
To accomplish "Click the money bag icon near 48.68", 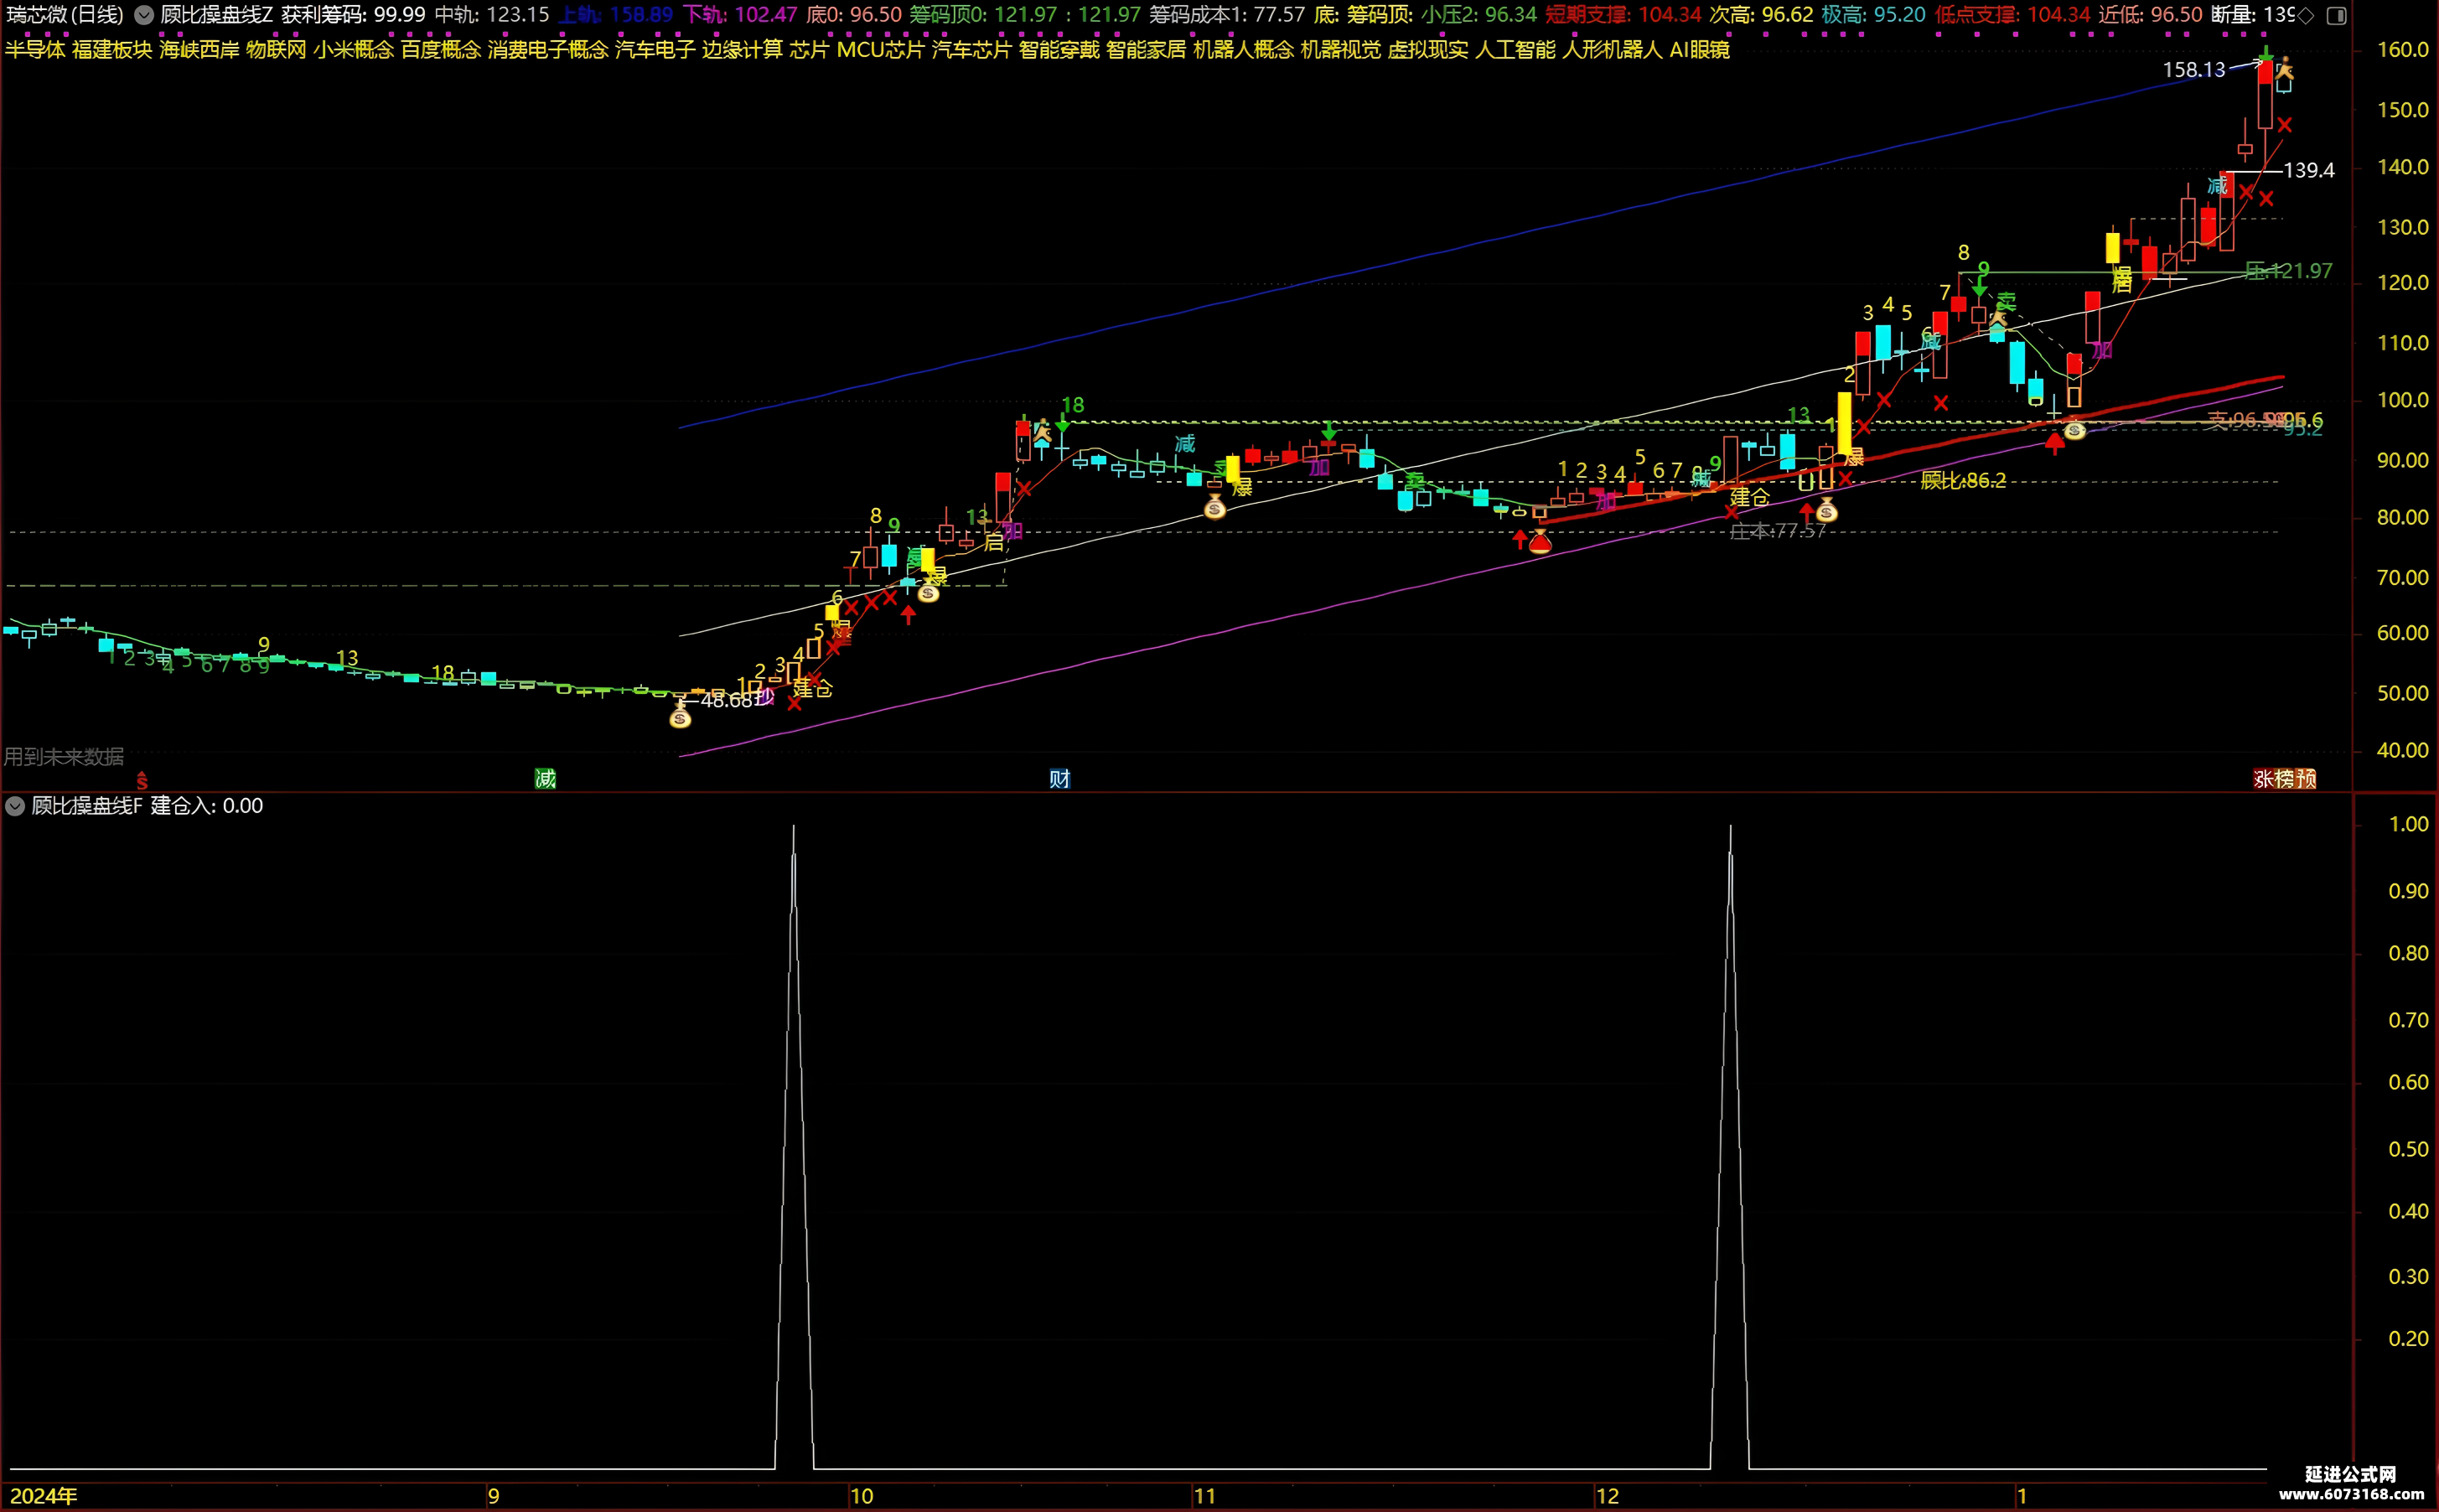I will (x=680, y=716).
